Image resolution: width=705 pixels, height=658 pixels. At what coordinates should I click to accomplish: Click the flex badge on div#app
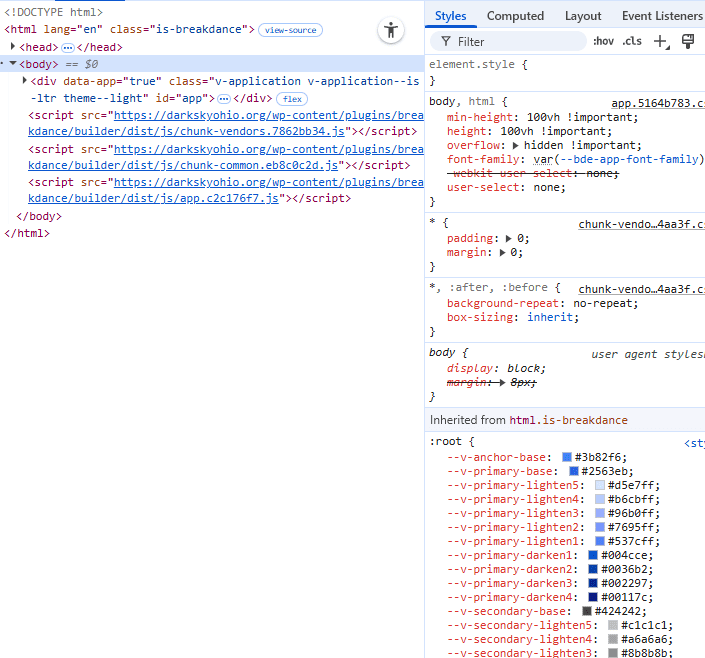(292, 99)
